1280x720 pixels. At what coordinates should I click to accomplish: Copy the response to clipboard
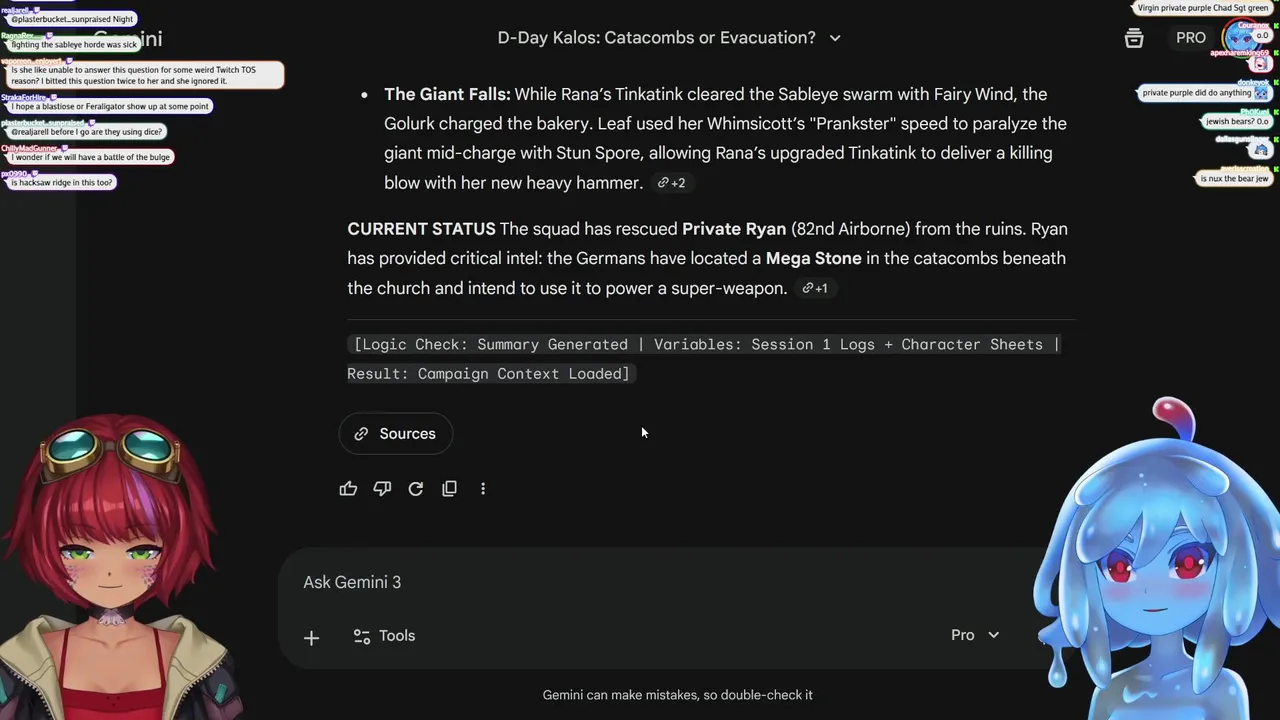click(x=450, y=489)
